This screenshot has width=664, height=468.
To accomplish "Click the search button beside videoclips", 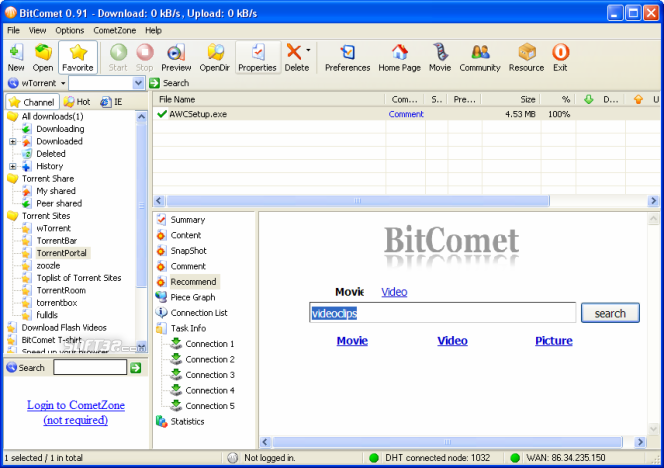I will click(610, 313).
